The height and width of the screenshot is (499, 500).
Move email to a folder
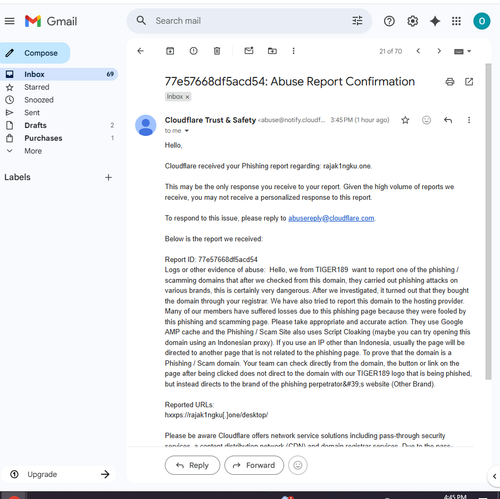pyautogui.click(x=272, y=51)
